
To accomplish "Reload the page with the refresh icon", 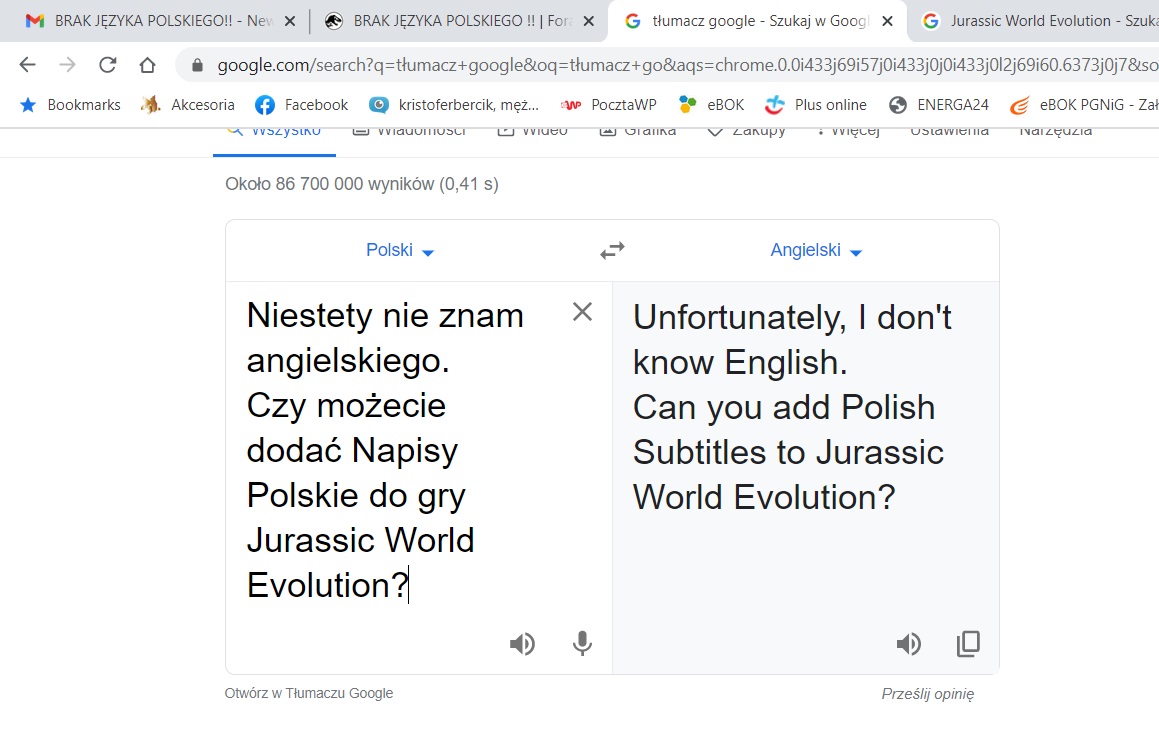I will tap(107, 65).
